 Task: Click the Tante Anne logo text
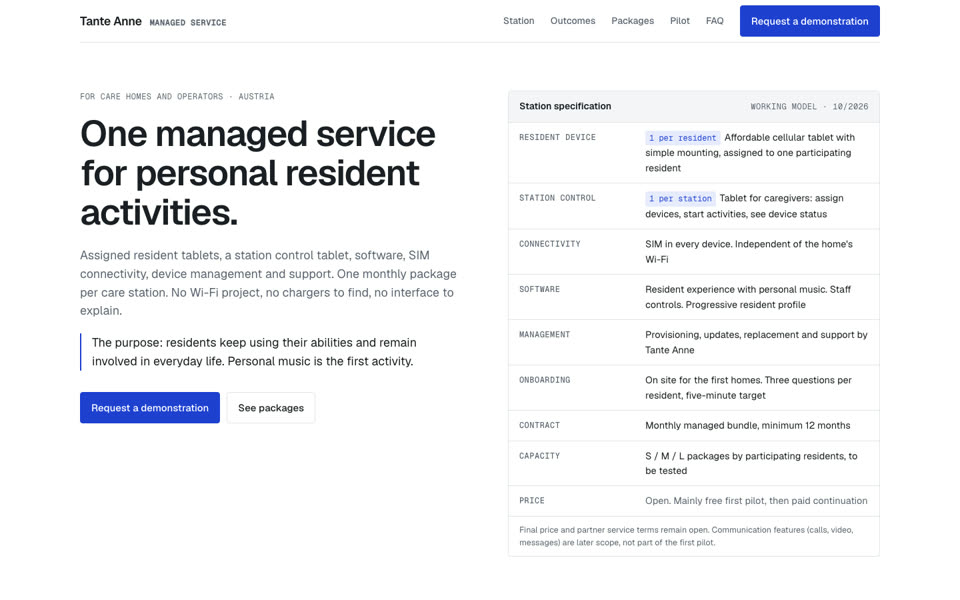(x=111, y=21)
